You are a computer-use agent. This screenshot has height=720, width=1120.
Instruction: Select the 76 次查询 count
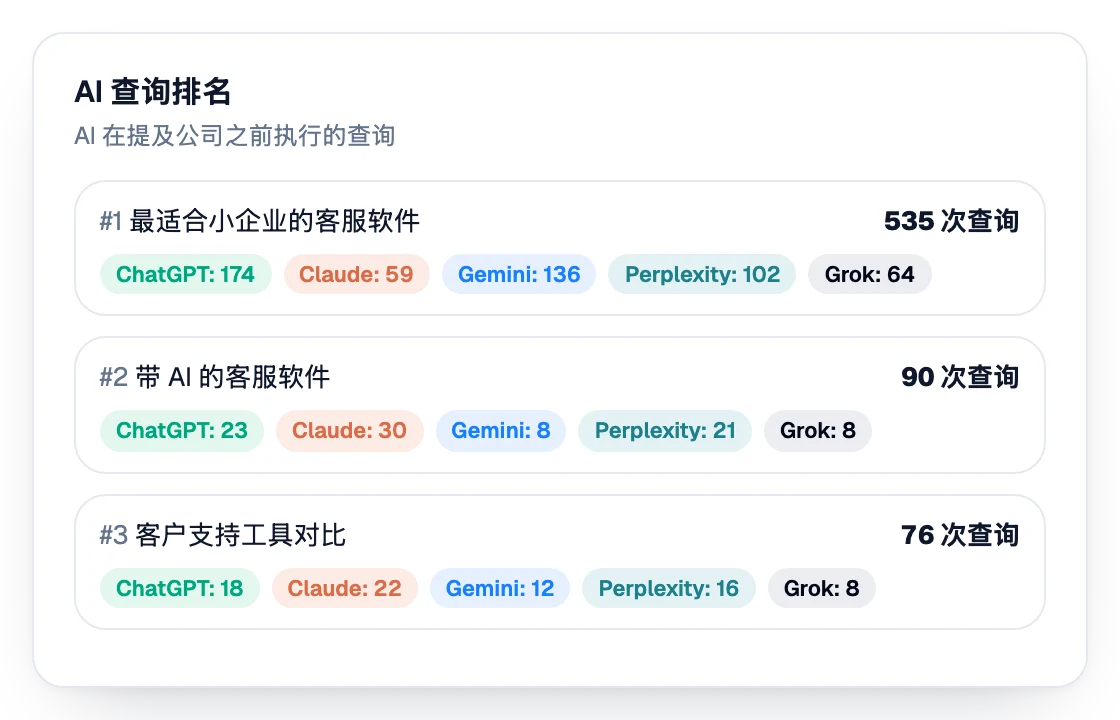tap(960, 534)
